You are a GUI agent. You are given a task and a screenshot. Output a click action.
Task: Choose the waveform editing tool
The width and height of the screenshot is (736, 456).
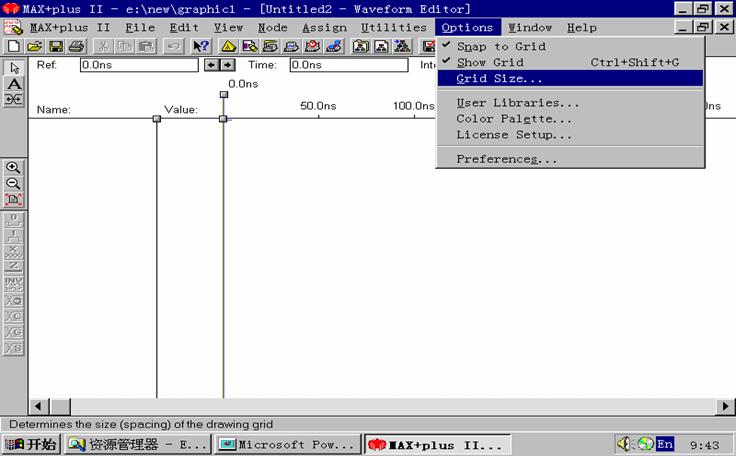point(14,100)
